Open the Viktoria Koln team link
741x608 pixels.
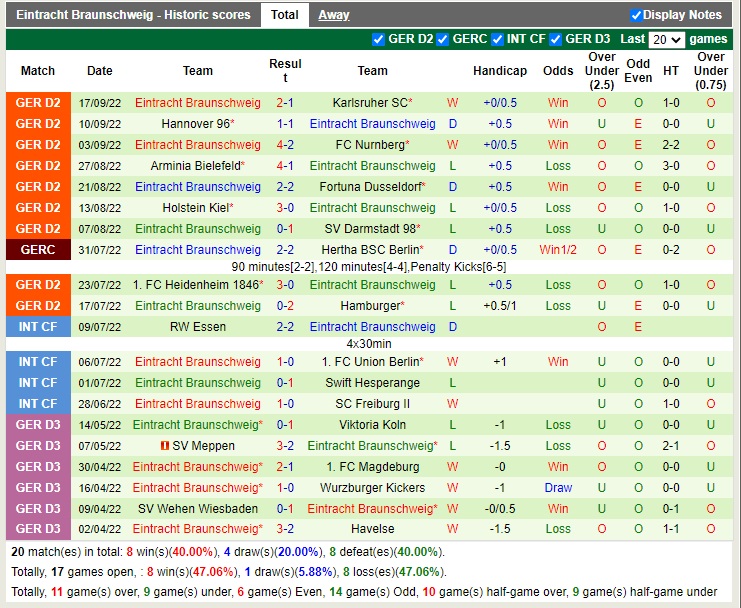(x=372, y=425)
